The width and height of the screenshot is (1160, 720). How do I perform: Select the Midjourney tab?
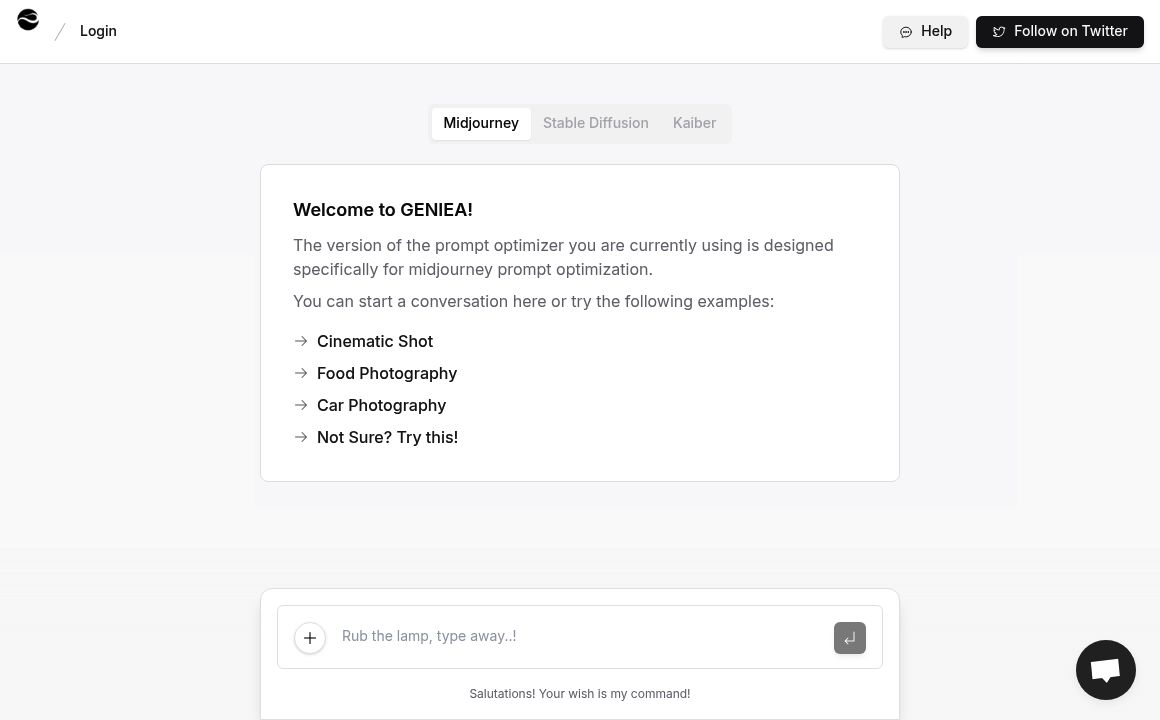(481, 123)
